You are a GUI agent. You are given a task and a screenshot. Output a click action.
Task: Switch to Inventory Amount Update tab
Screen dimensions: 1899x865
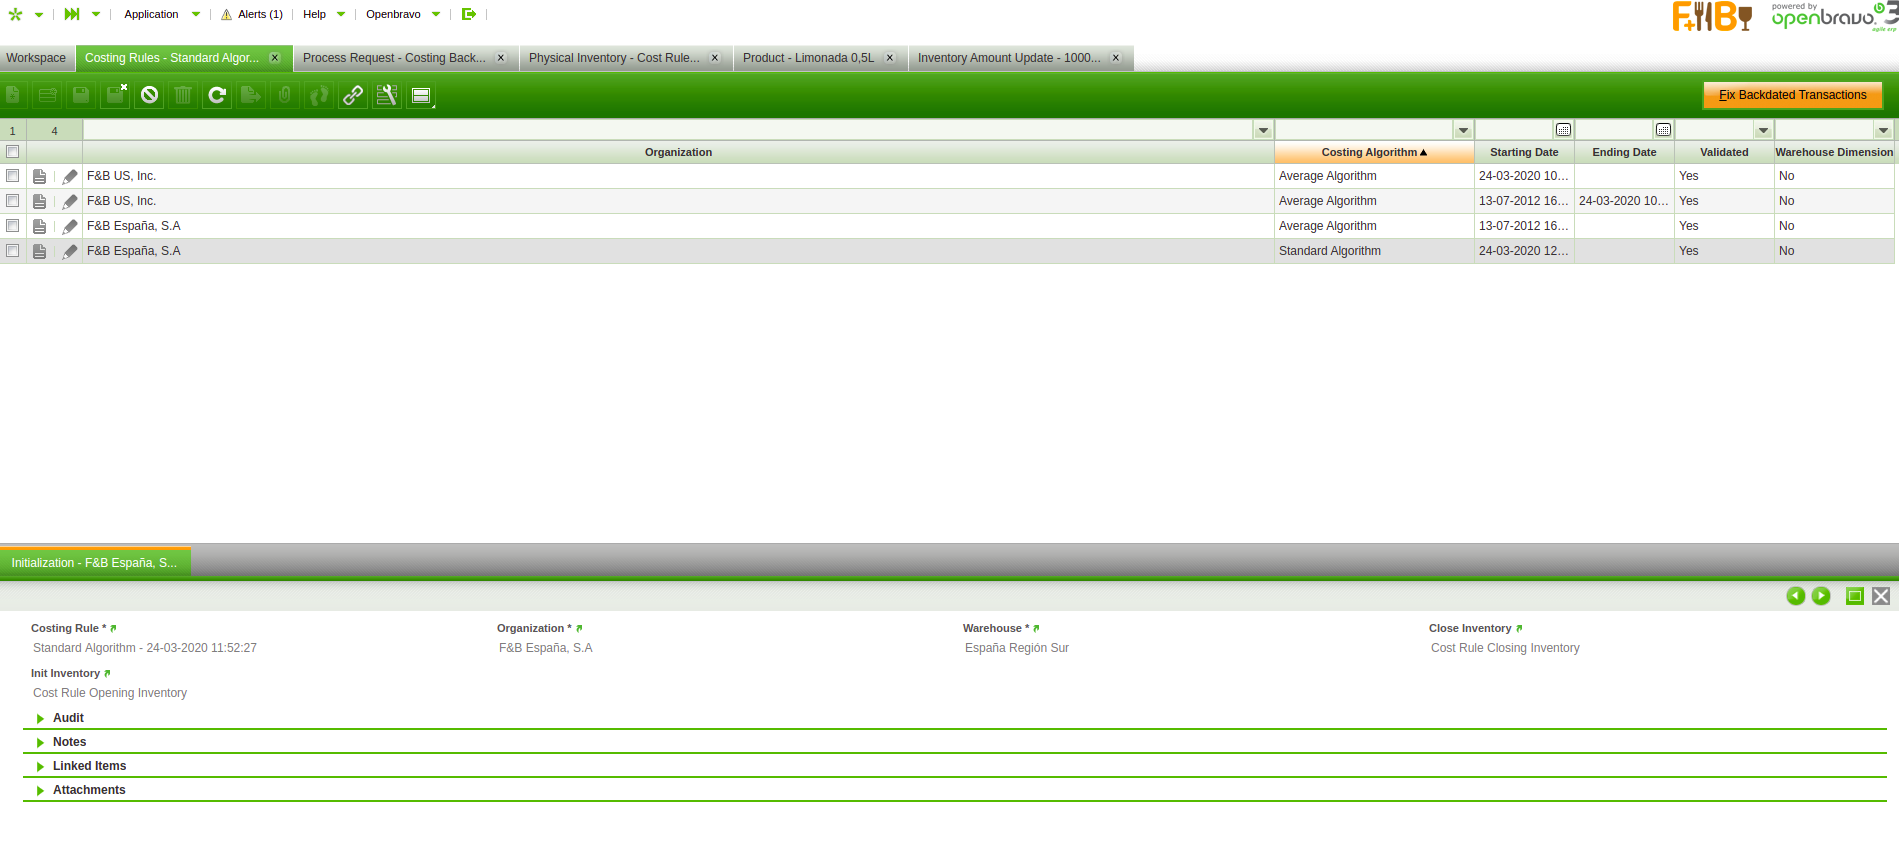[x=1009, y=58]
